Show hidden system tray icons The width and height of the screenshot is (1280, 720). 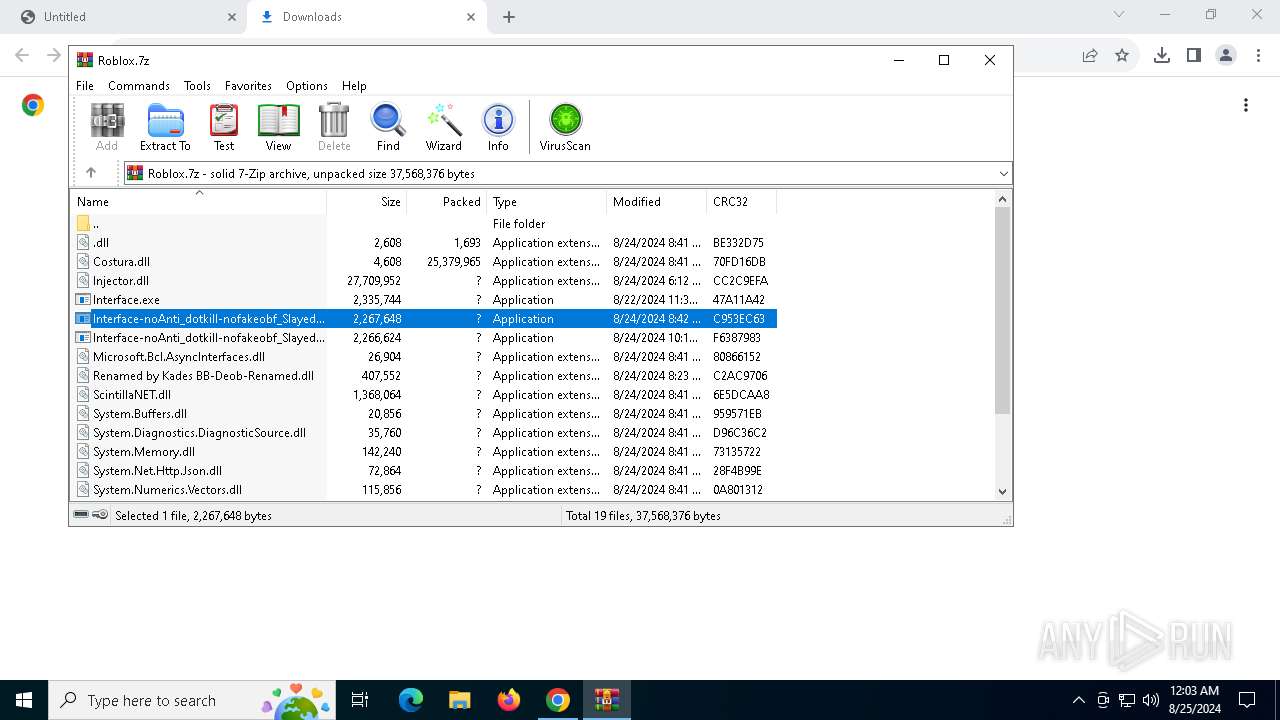click(x=1078, y=700)
